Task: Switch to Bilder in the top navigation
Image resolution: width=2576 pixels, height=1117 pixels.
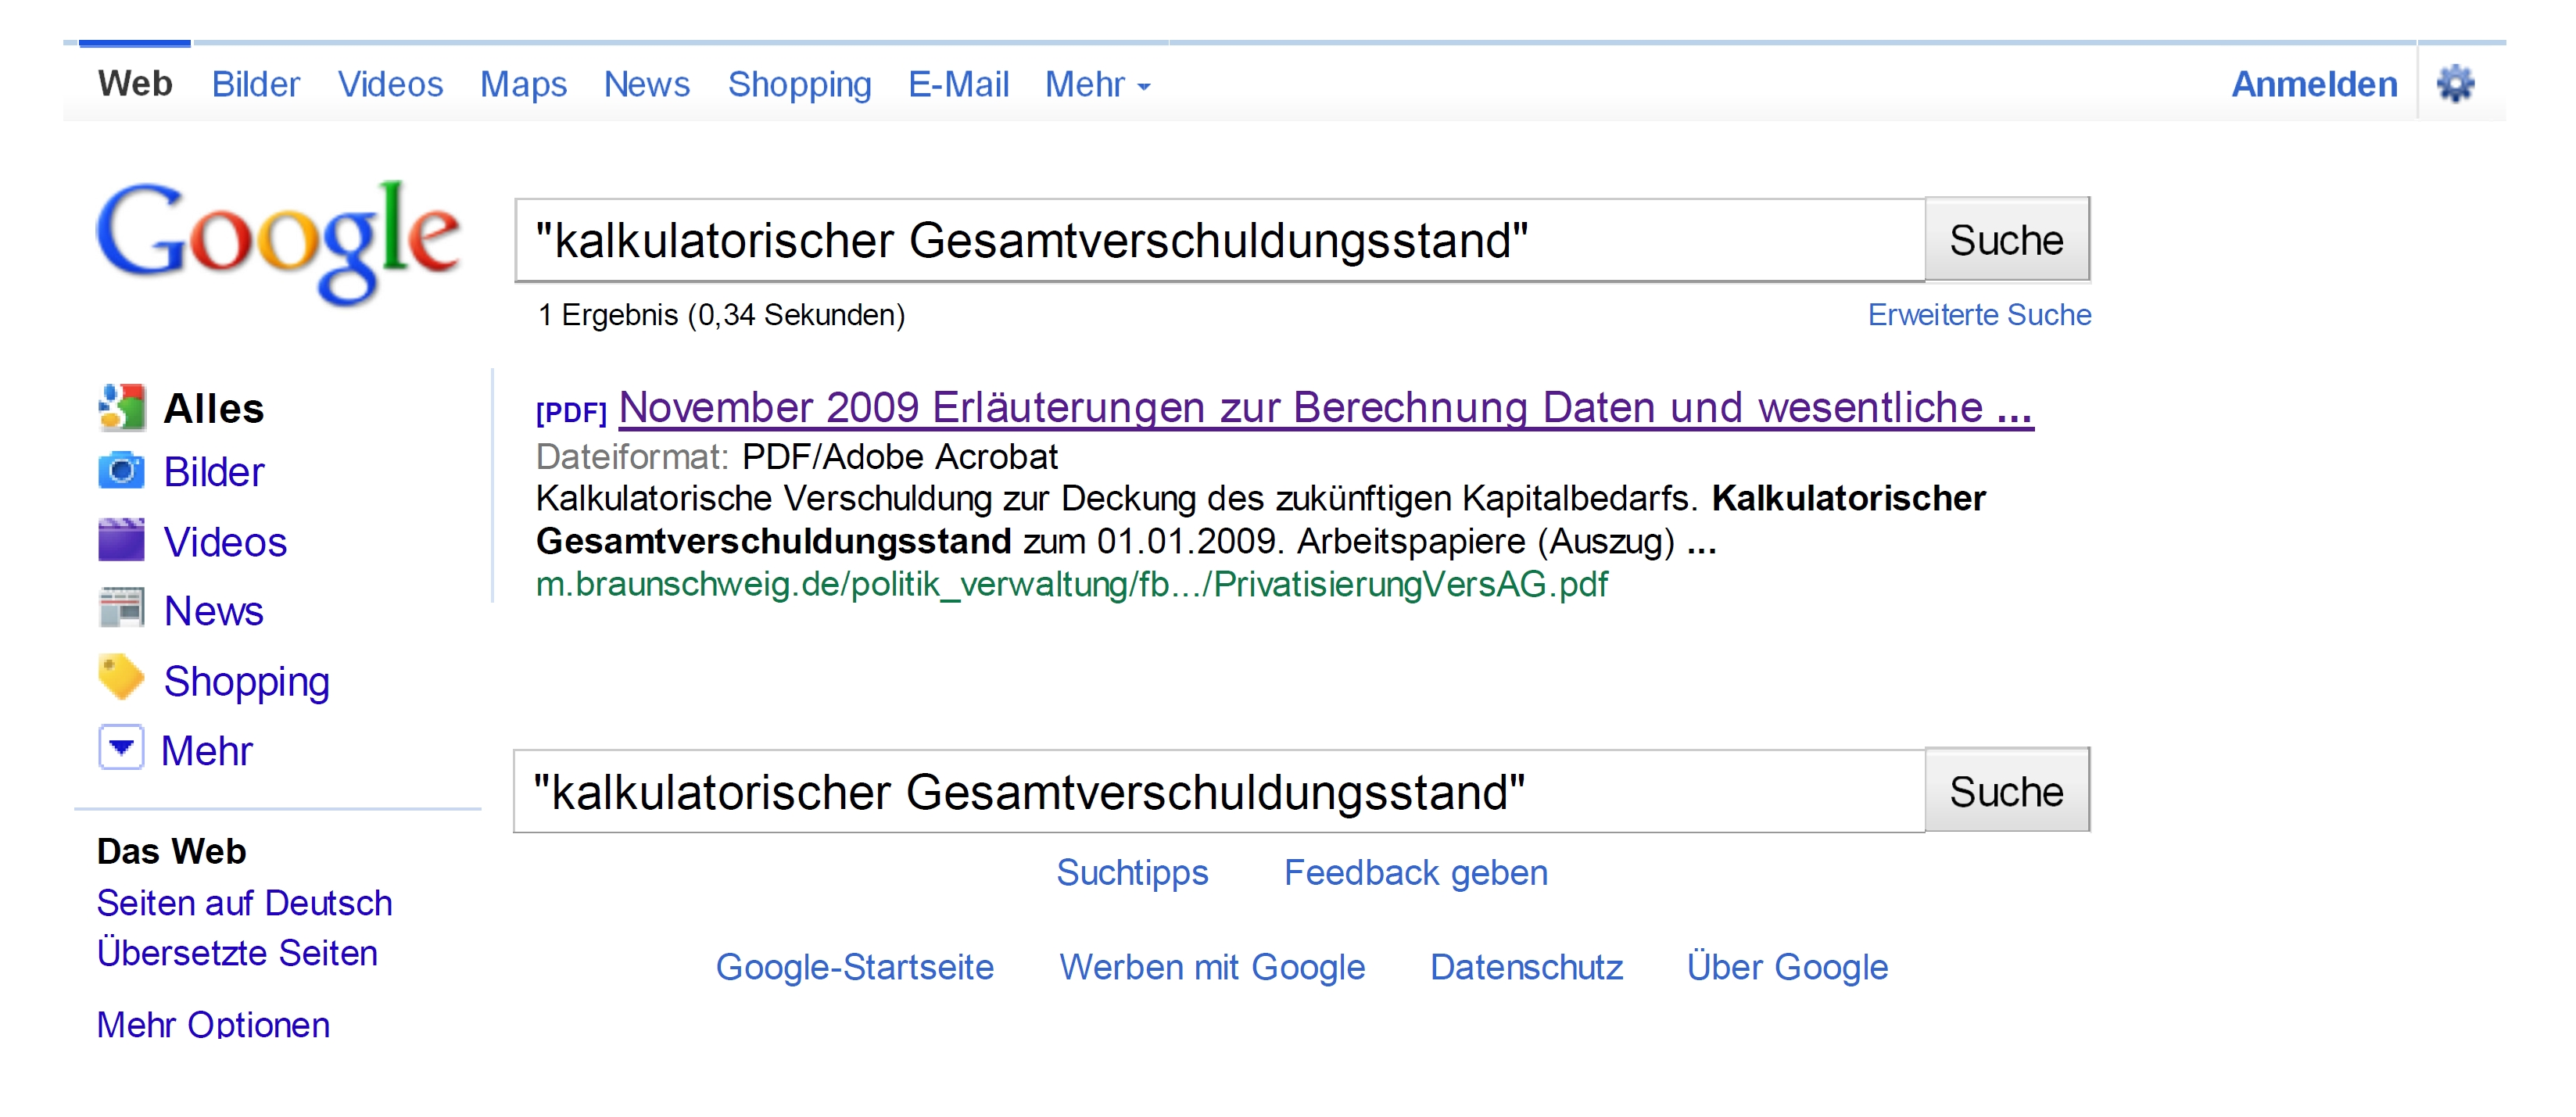Action: tap(256, 85)
